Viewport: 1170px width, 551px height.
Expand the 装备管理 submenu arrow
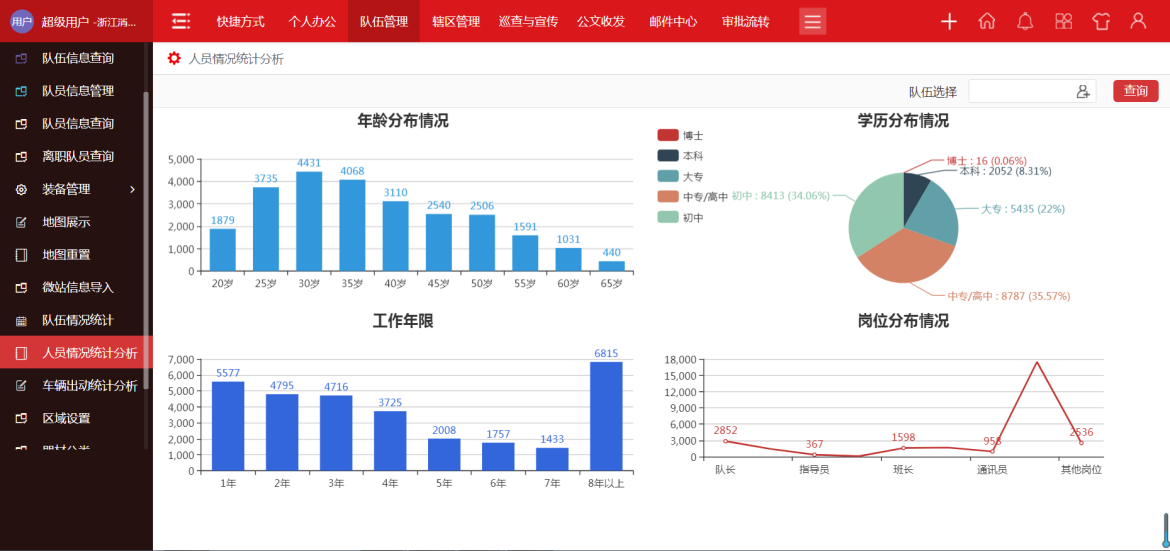point(133,190)
